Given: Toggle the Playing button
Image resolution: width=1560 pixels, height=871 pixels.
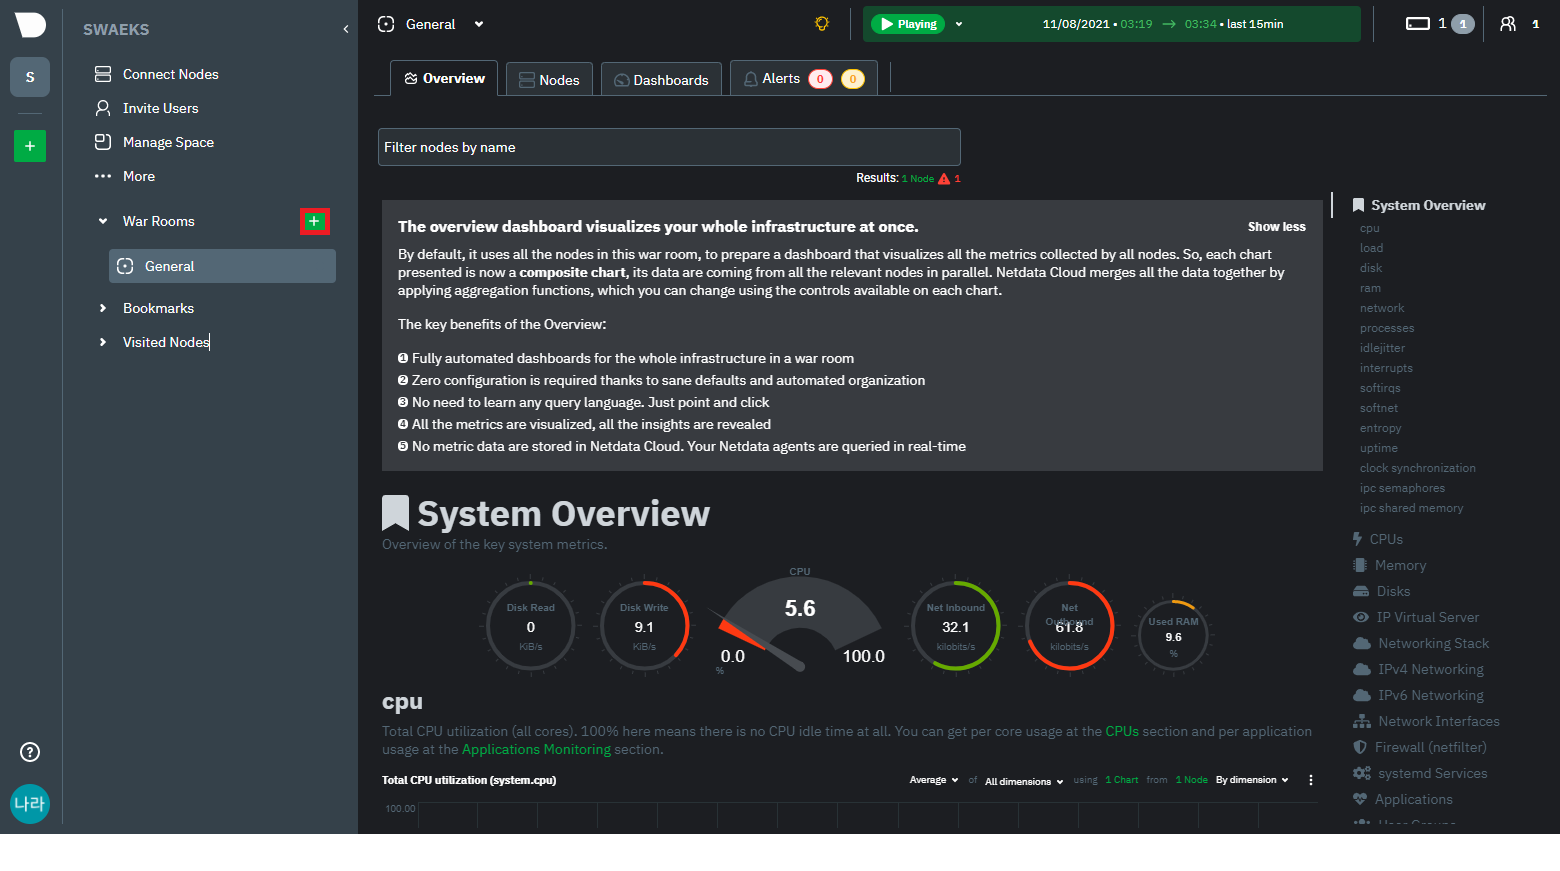Looking at the screenshot, I should [908, 24].
